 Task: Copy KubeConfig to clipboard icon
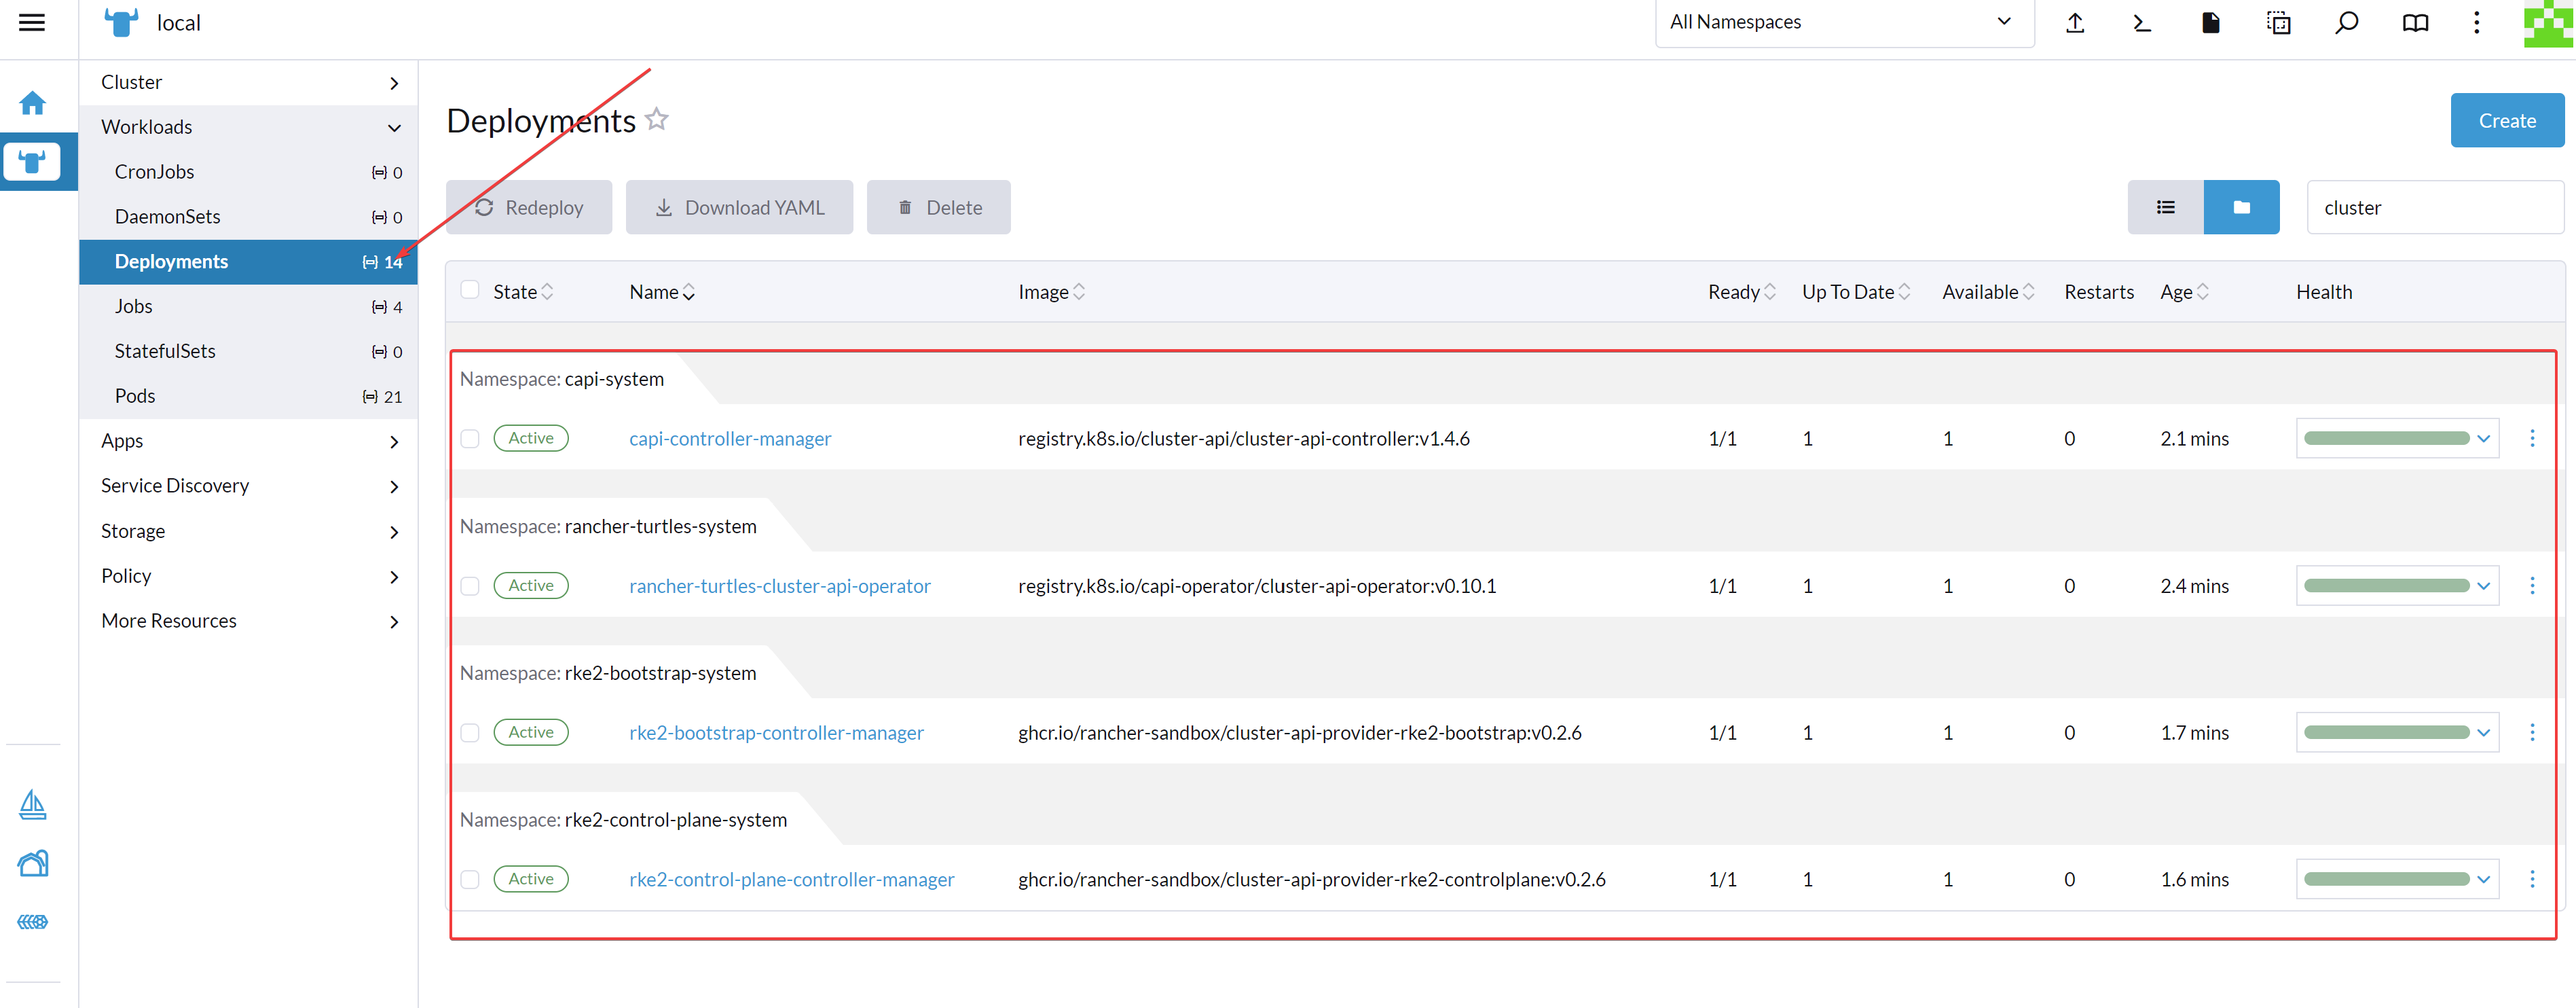(2278, 23)
